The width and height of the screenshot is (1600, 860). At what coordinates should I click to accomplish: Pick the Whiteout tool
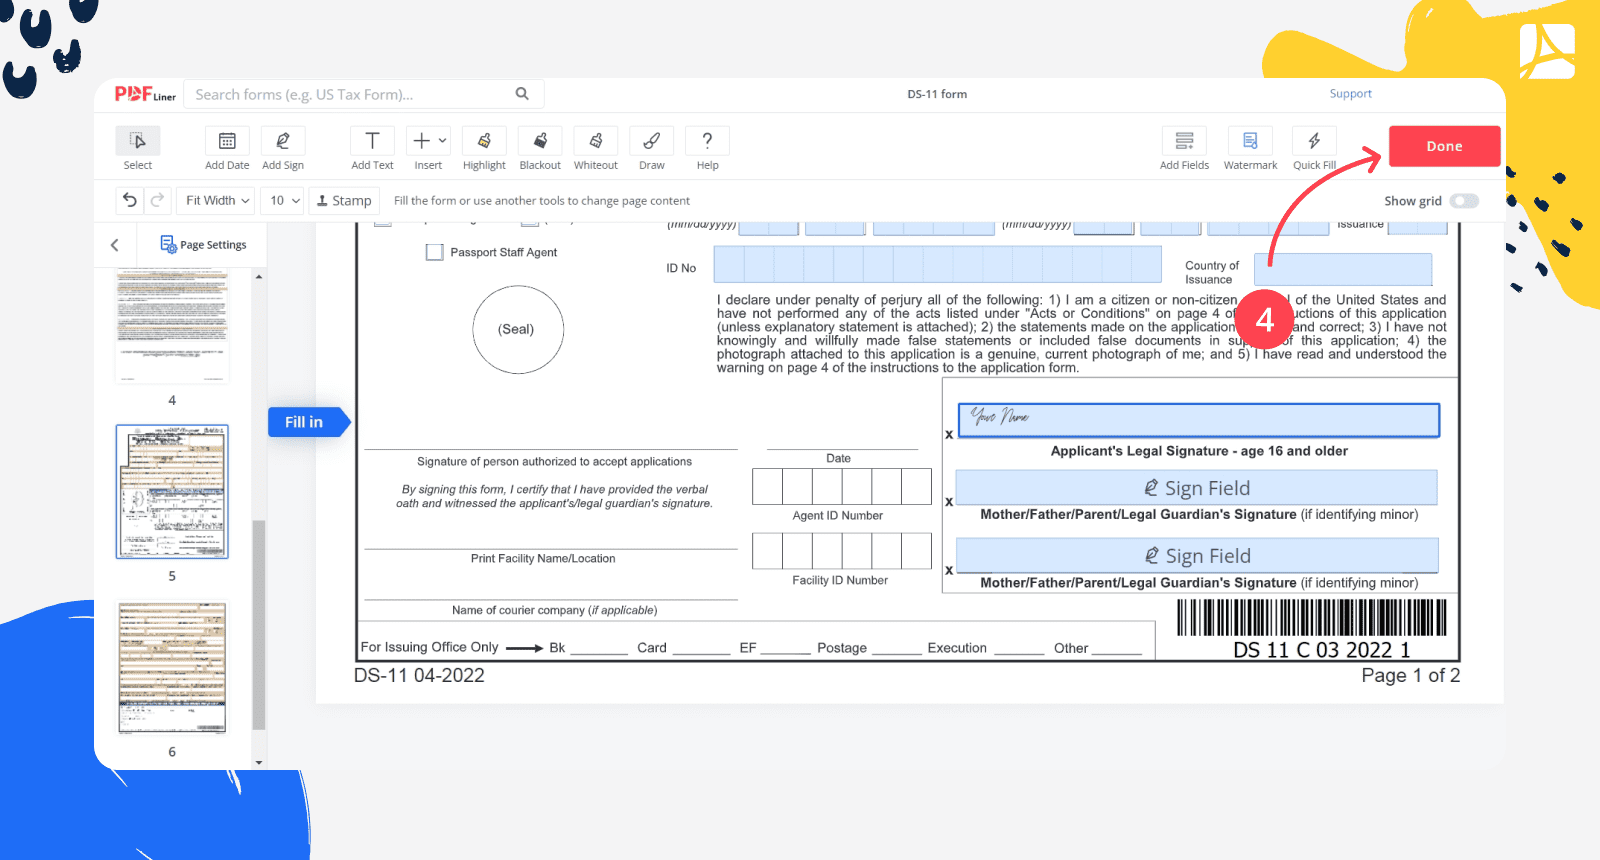point(596,141)
